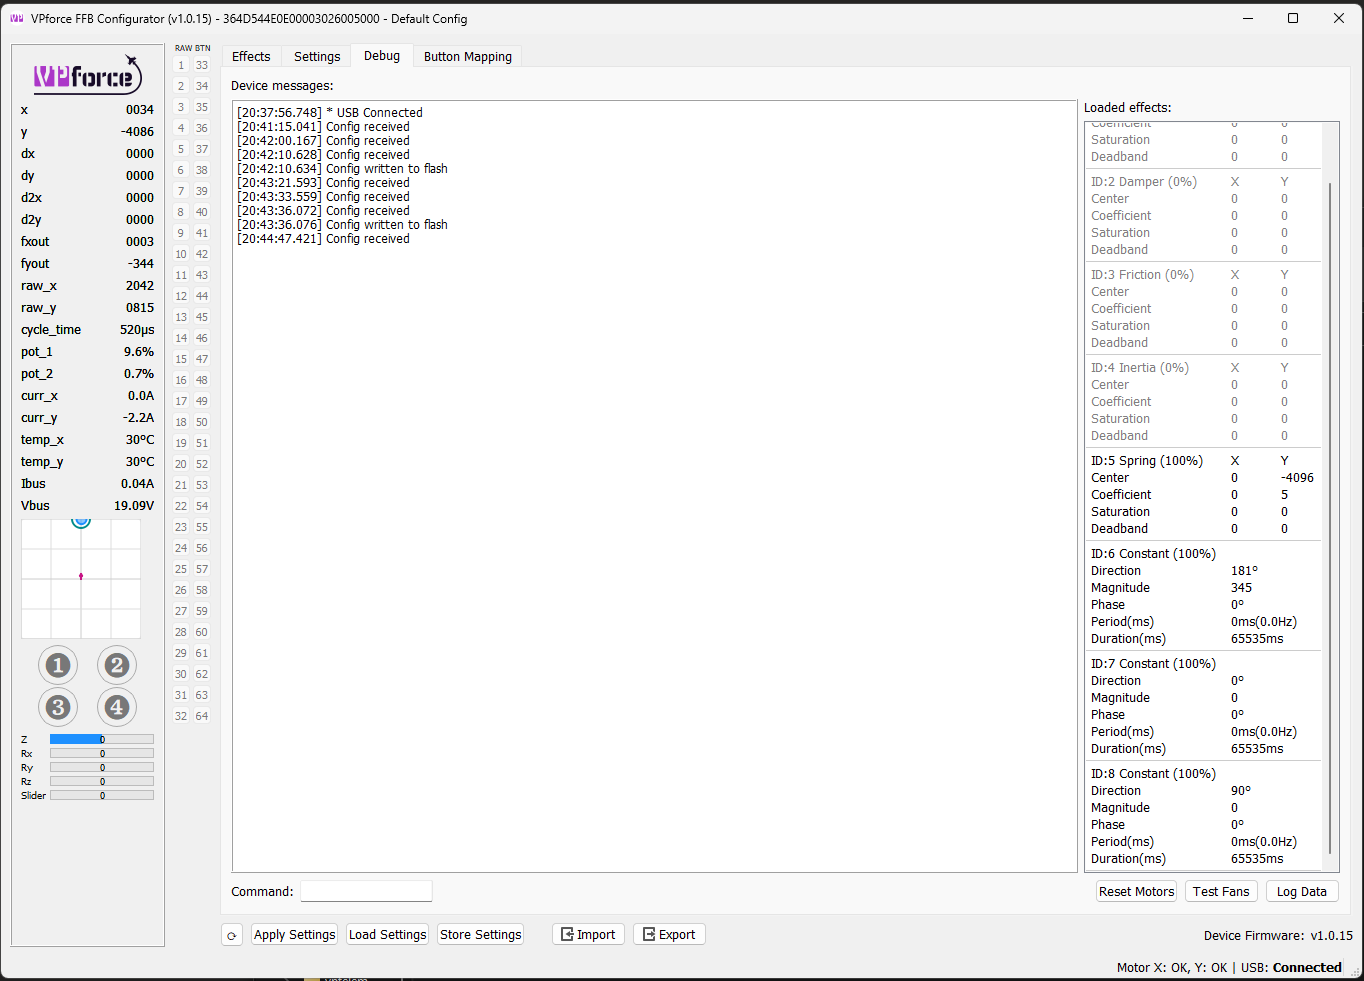Image resolution: width=1364 pixels, height=981 pixels.
Task: Click the "ID:3 Friction (0%)" effect heading
Action: [1142, 275]
